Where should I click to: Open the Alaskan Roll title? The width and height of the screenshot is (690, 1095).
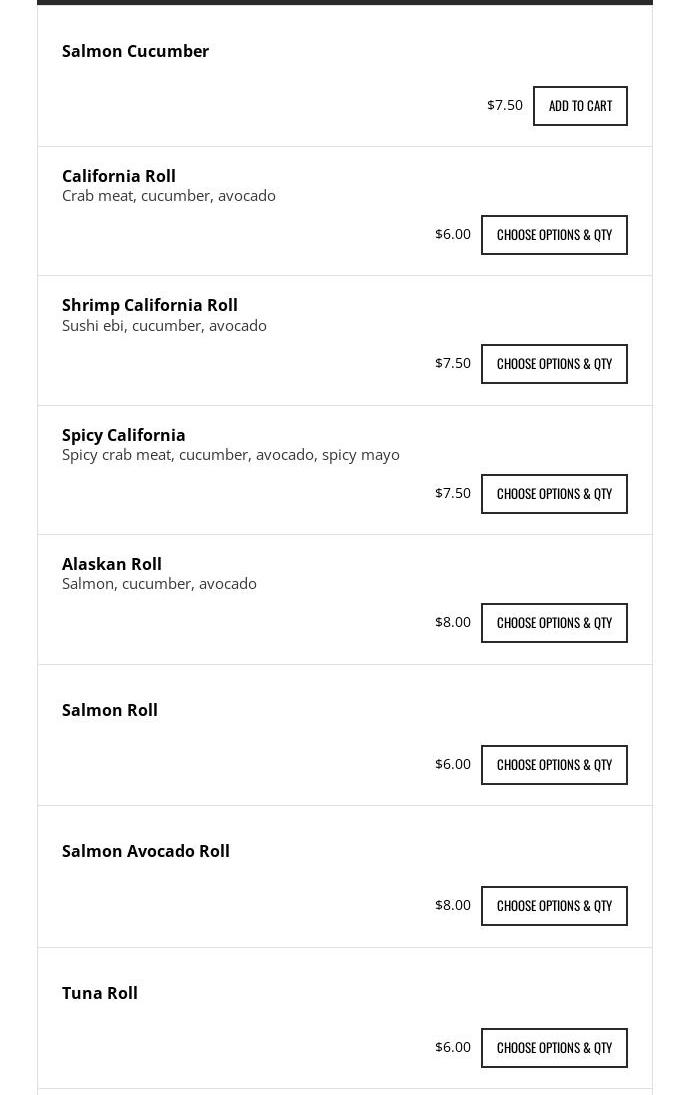coord(112,564)
